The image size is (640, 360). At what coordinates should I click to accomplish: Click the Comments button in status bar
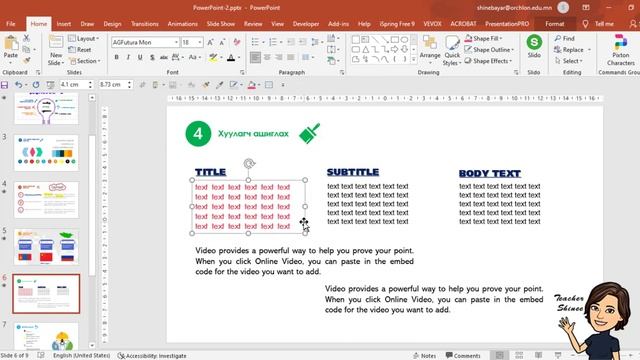tap(463, 356)
